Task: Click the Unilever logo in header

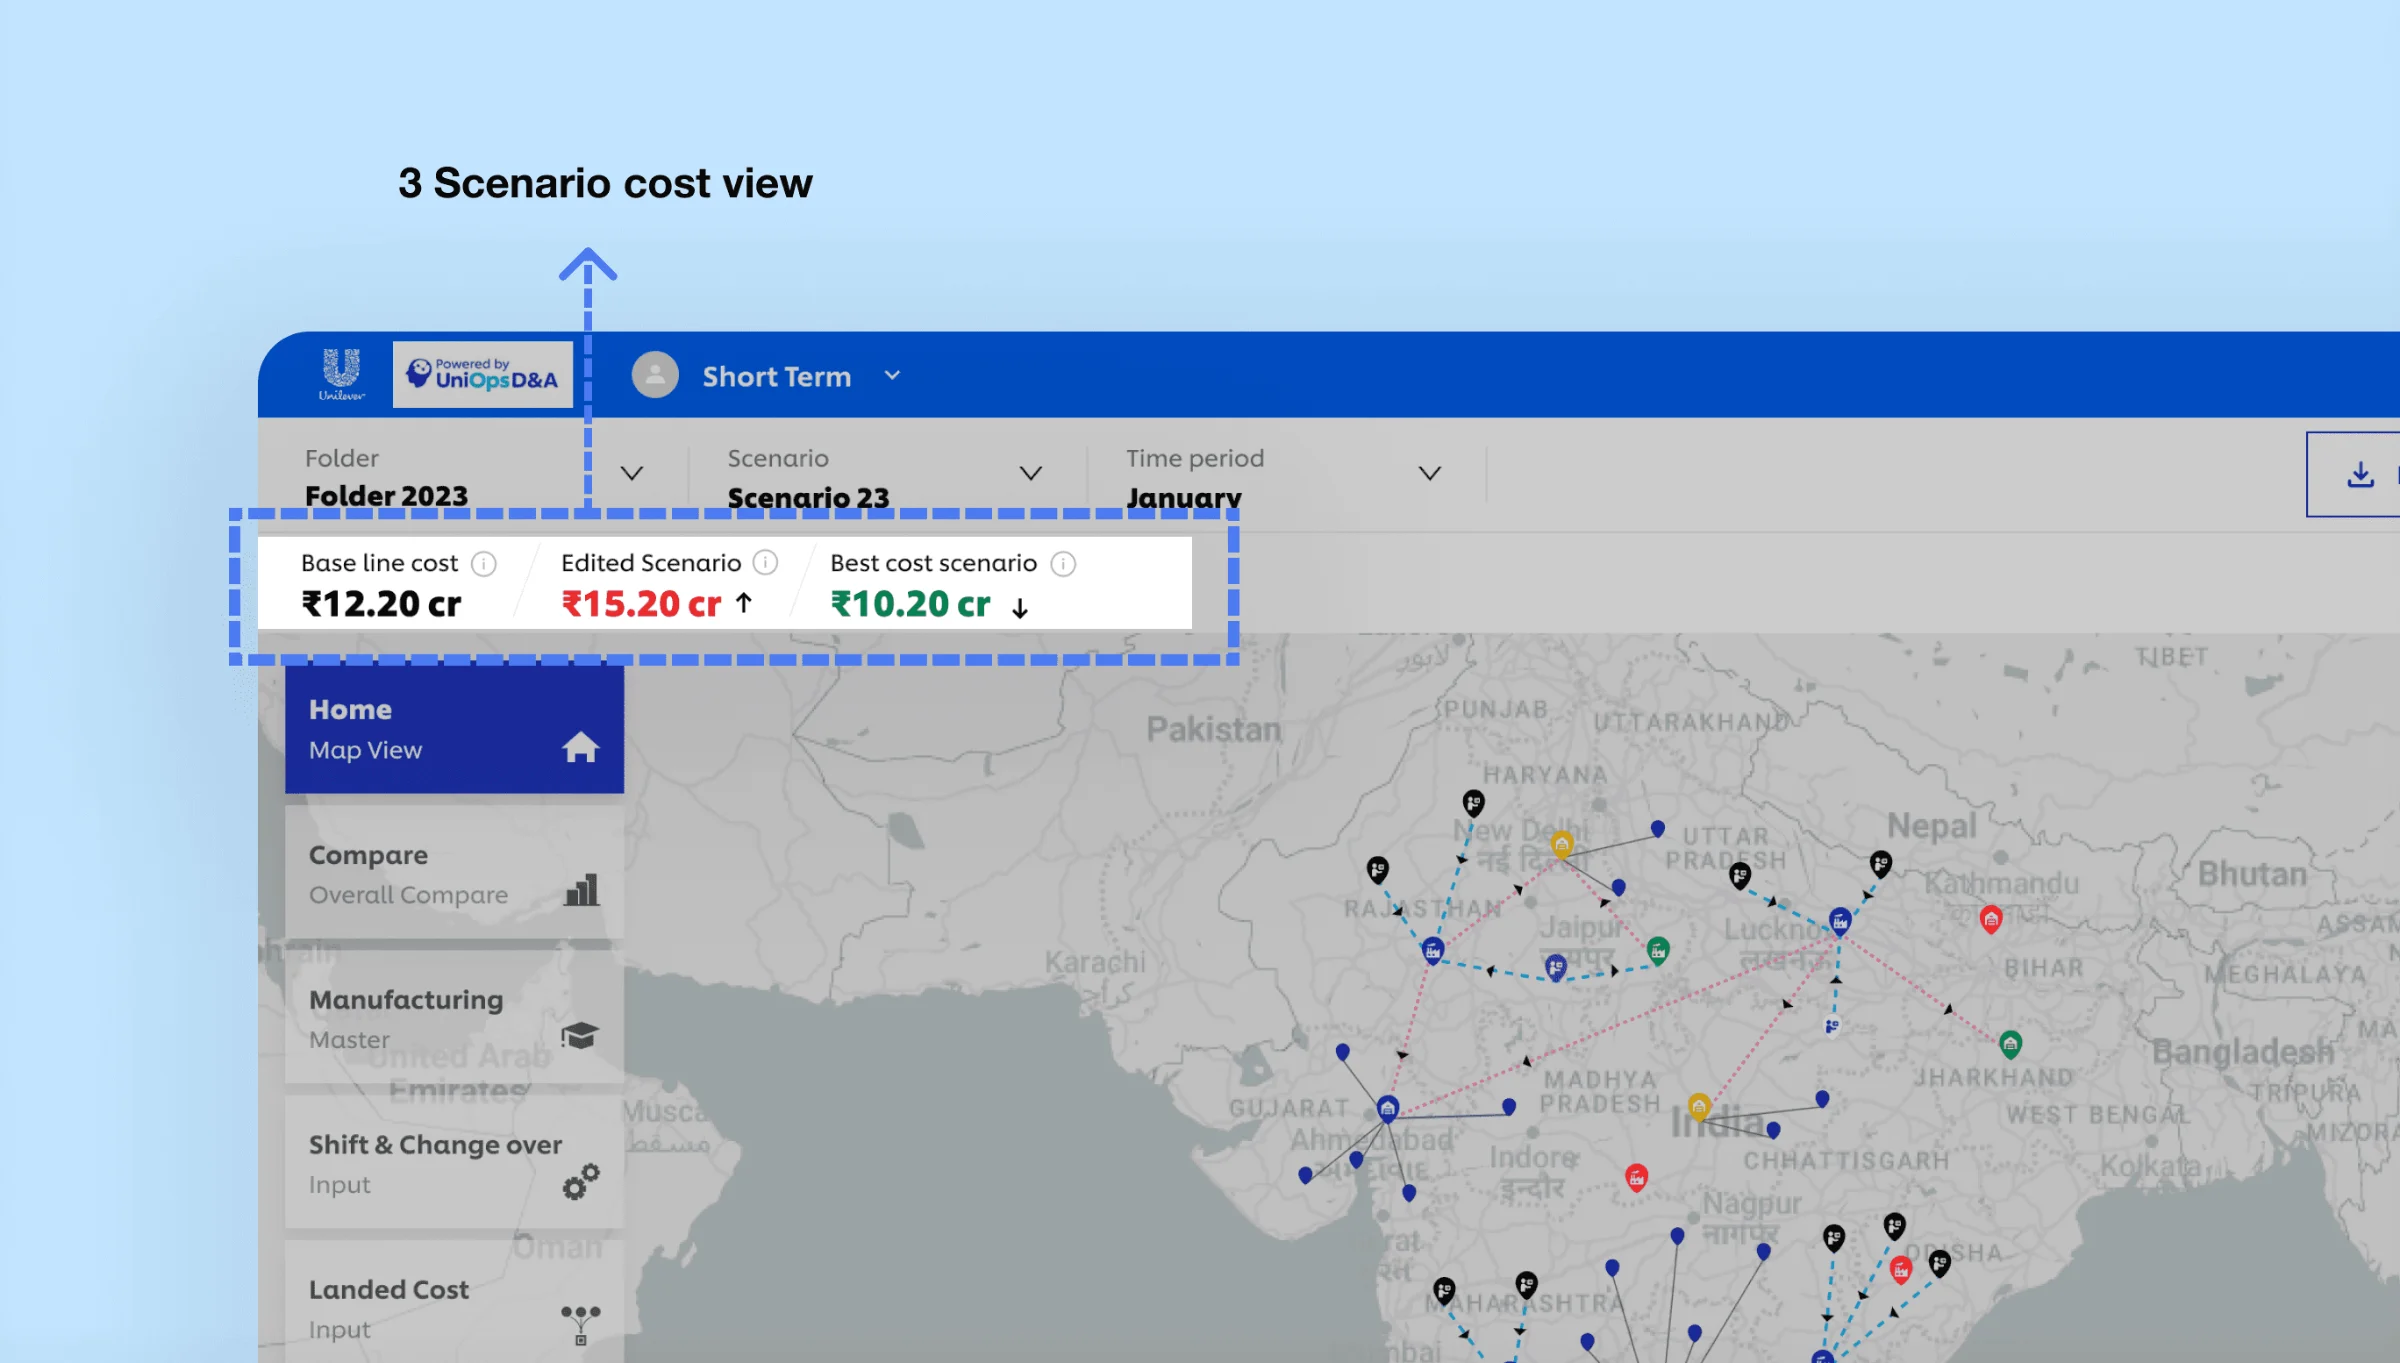Action: tap(341, 375)
